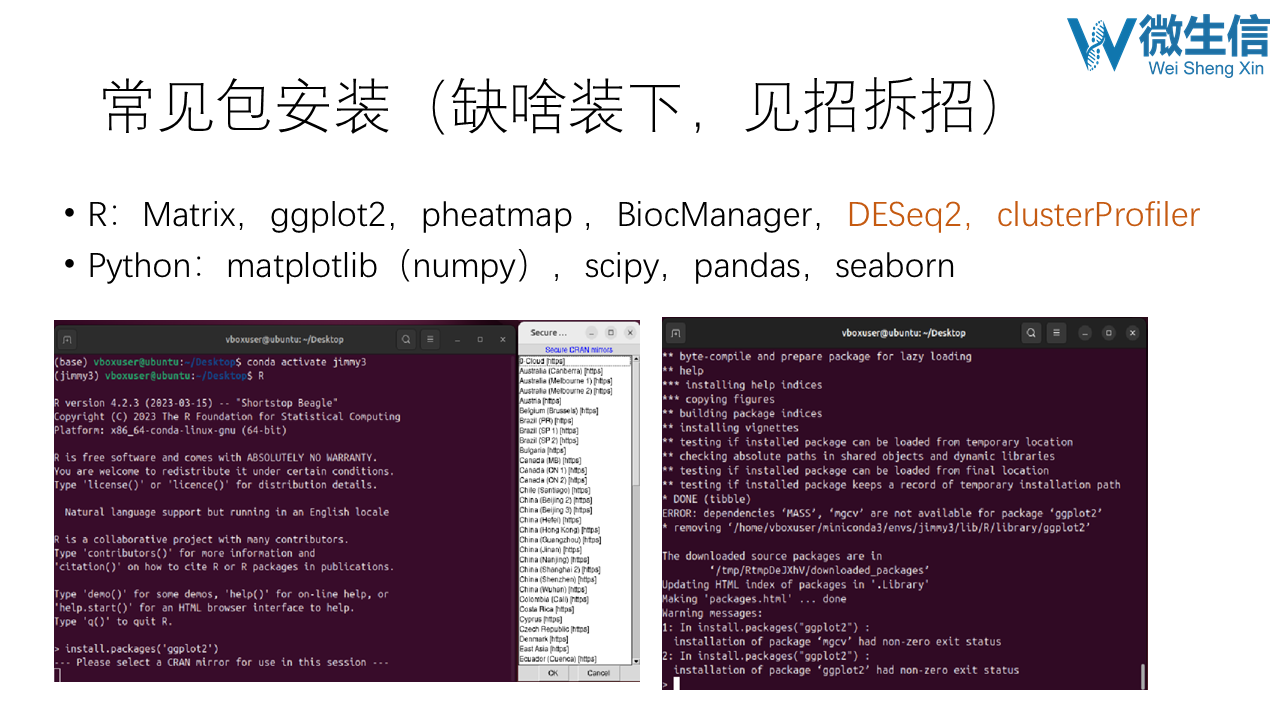Image resolution: width=1280 pixels, height=720 pixels.
Task: Click the orange "clusterProfiler" text on the slide
Action: point(1098,215)
